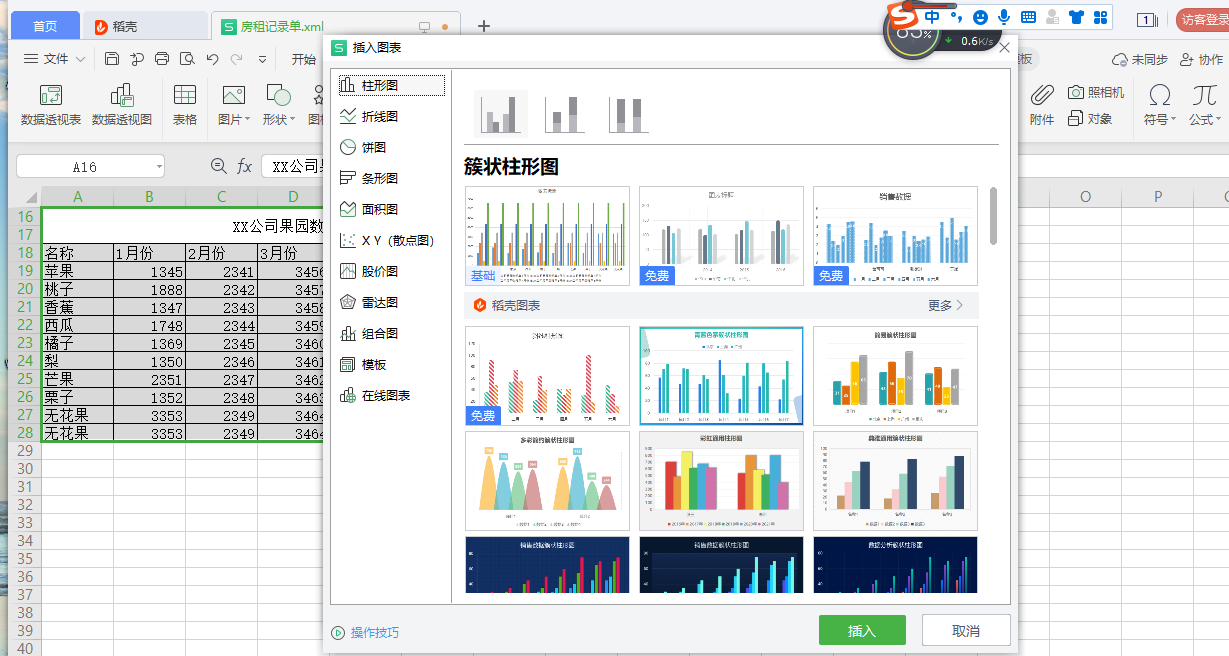Screen dimensions: 1229x656
Task: Click 未同步 sync status
Action: coord(1140,60)
